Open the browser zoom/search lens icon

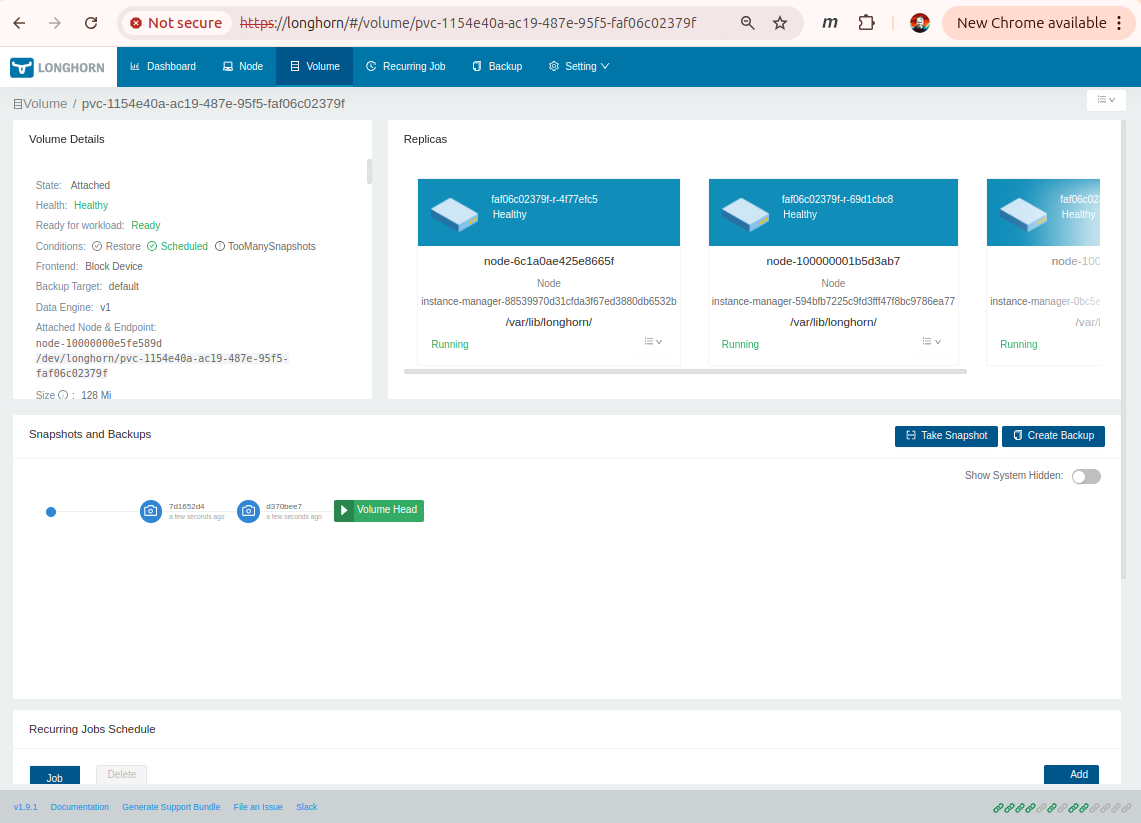coord(747,23)
